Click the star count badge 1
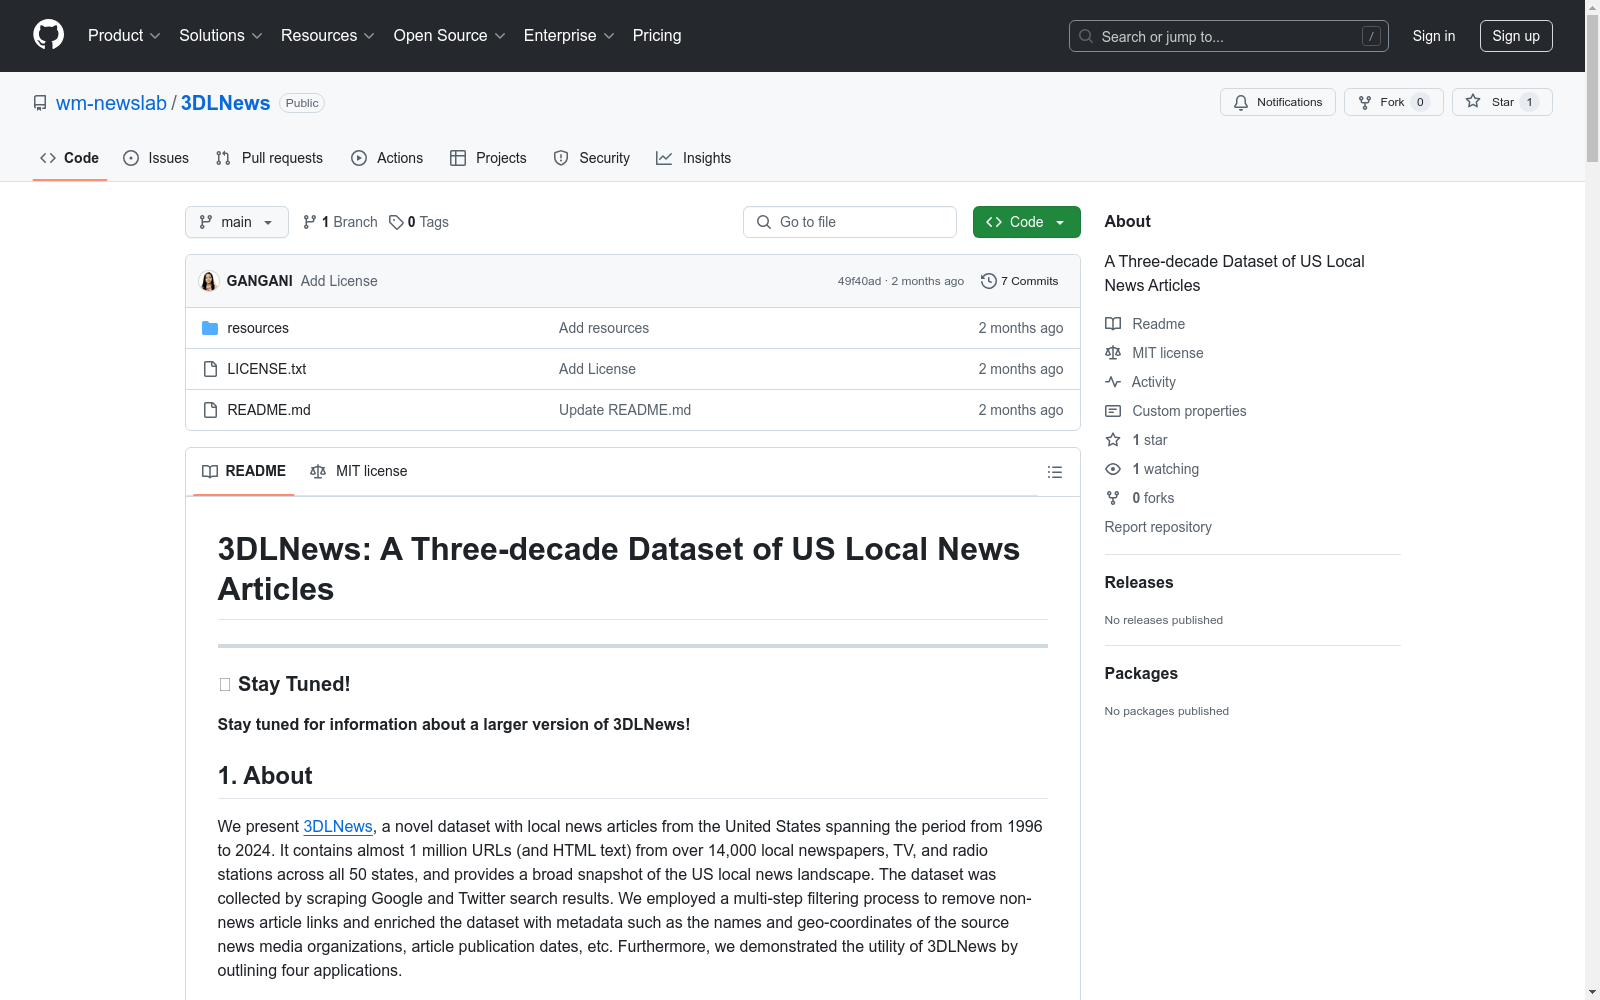Image resolution: width=1600 pixels, height=1000 pixels. (x=1529, y=102)
